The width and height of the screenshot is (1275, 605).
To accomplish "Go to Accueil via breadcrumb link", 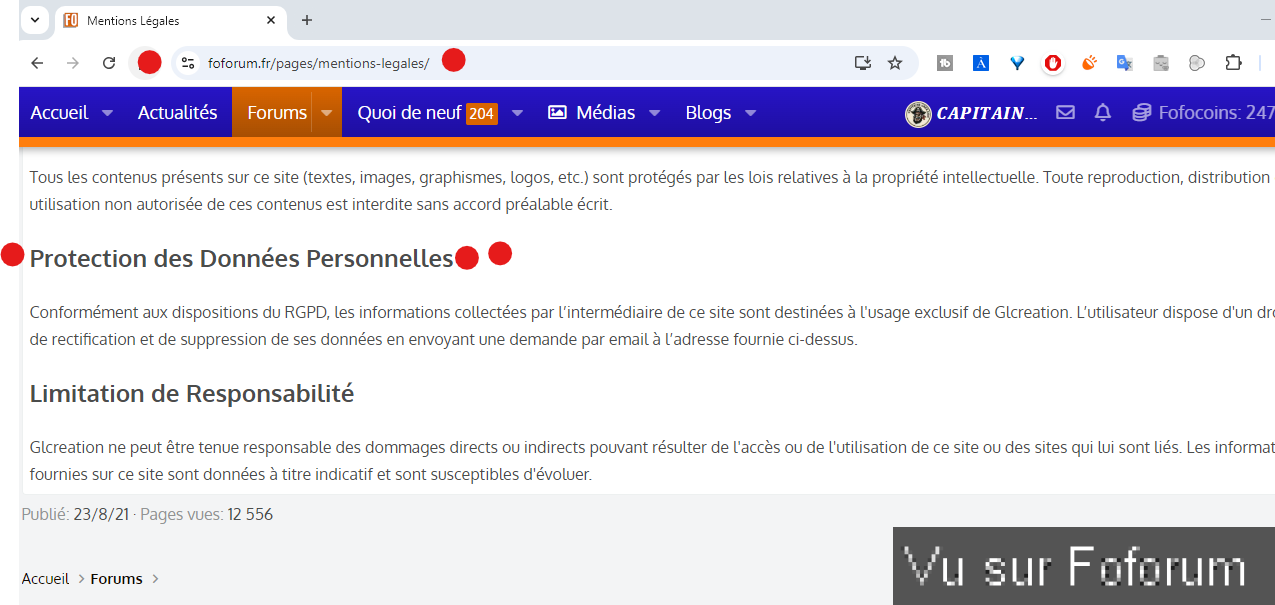I will [45, 578].
